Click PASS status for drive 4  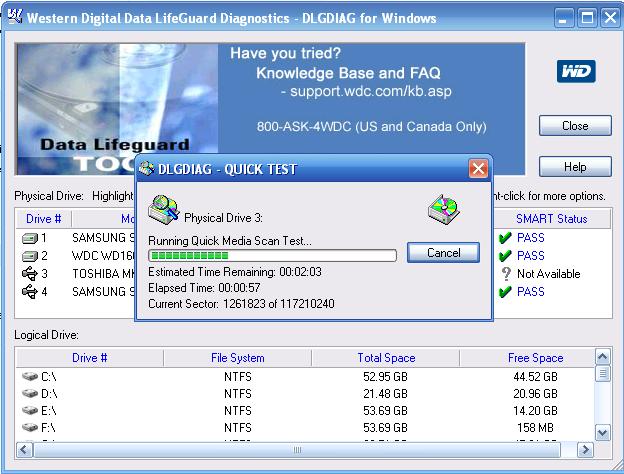(530, 292)
